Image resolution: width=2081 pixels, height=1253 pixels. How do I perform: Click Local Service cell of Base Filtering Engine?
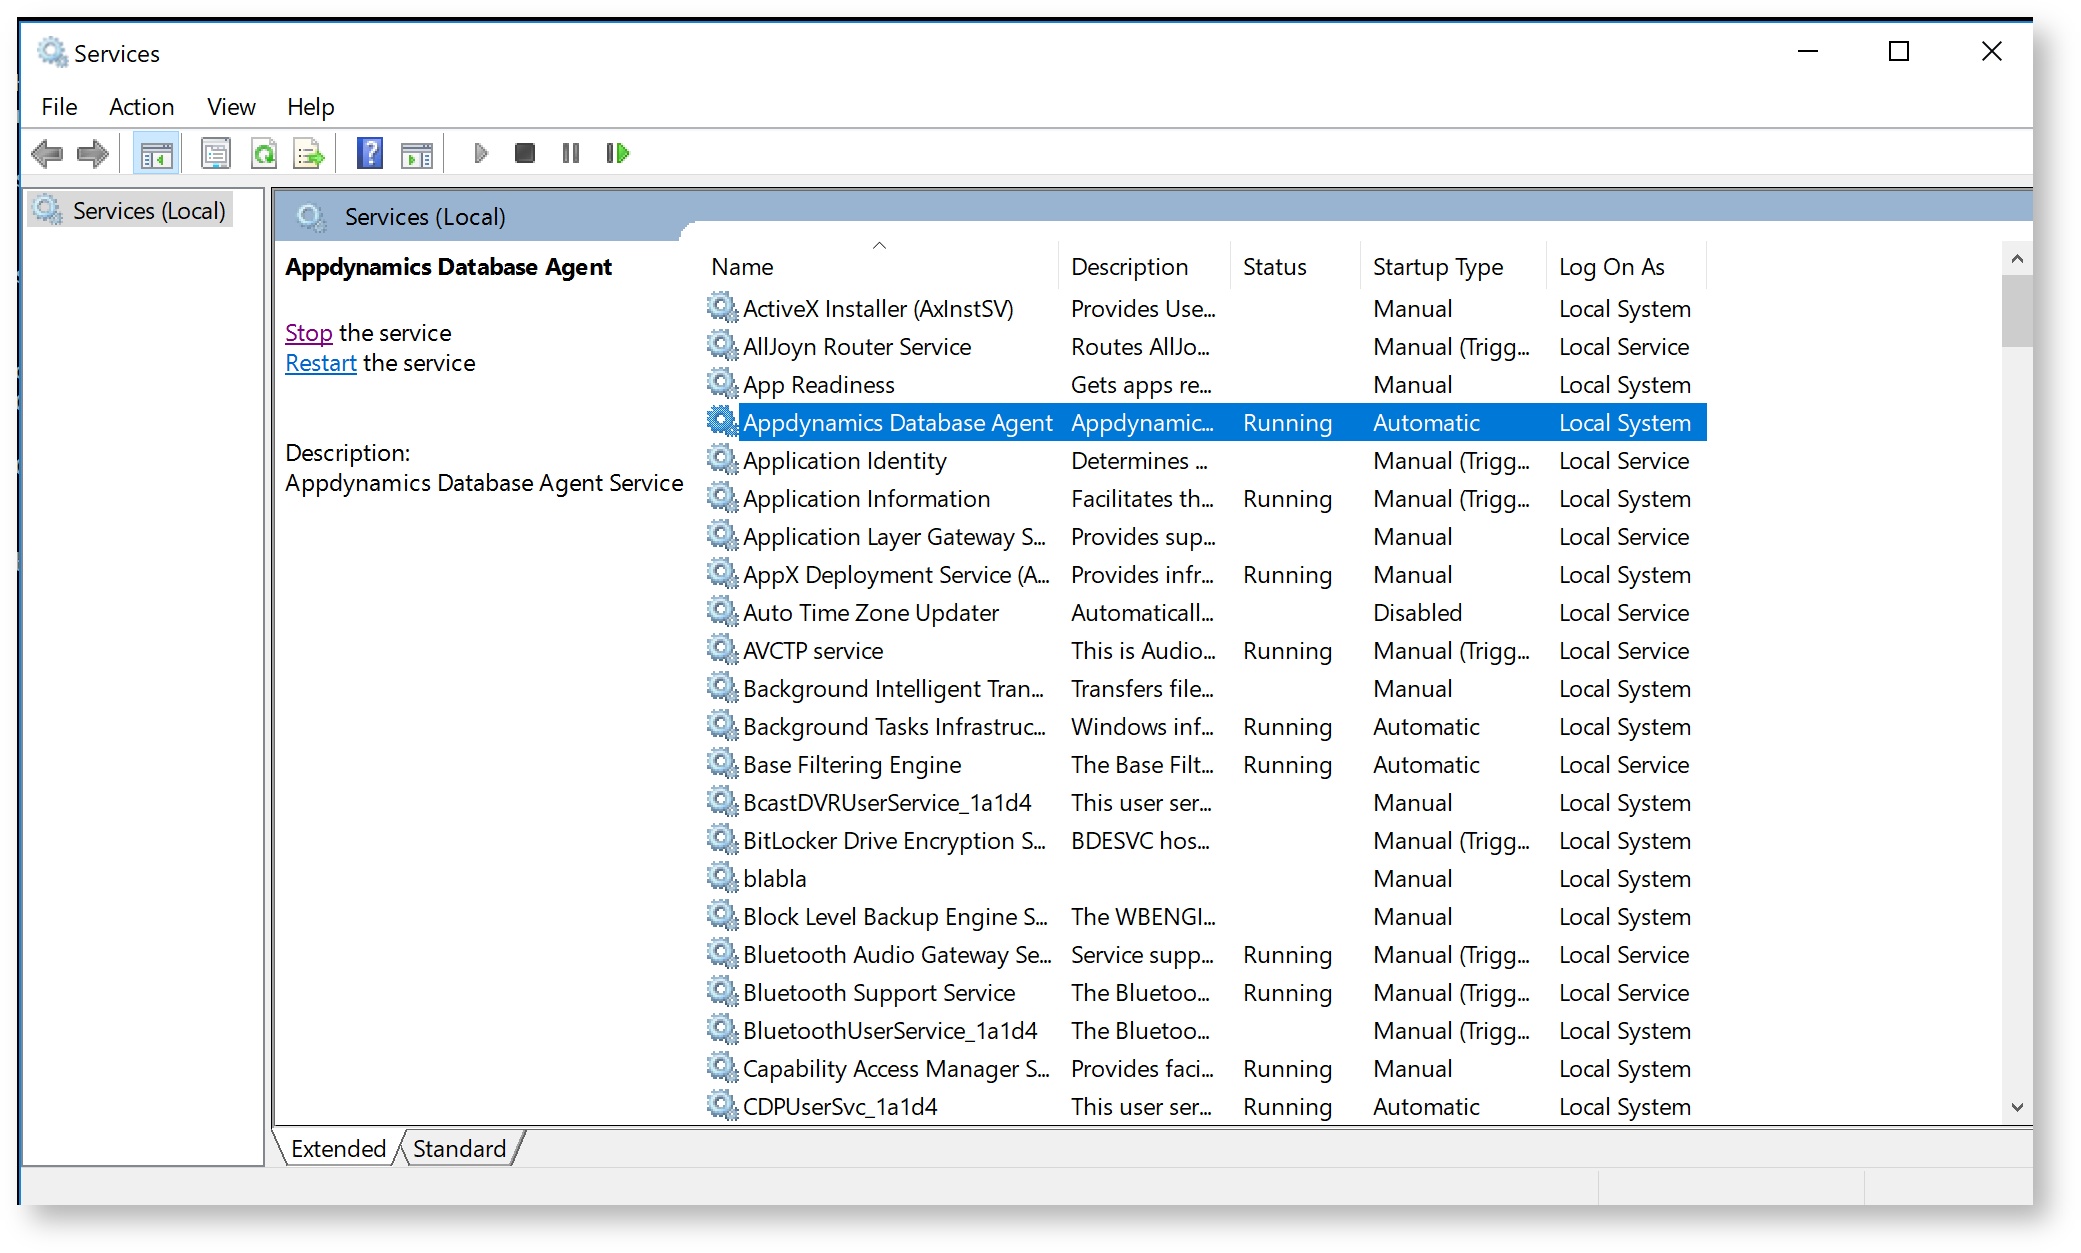(1624, 765)
